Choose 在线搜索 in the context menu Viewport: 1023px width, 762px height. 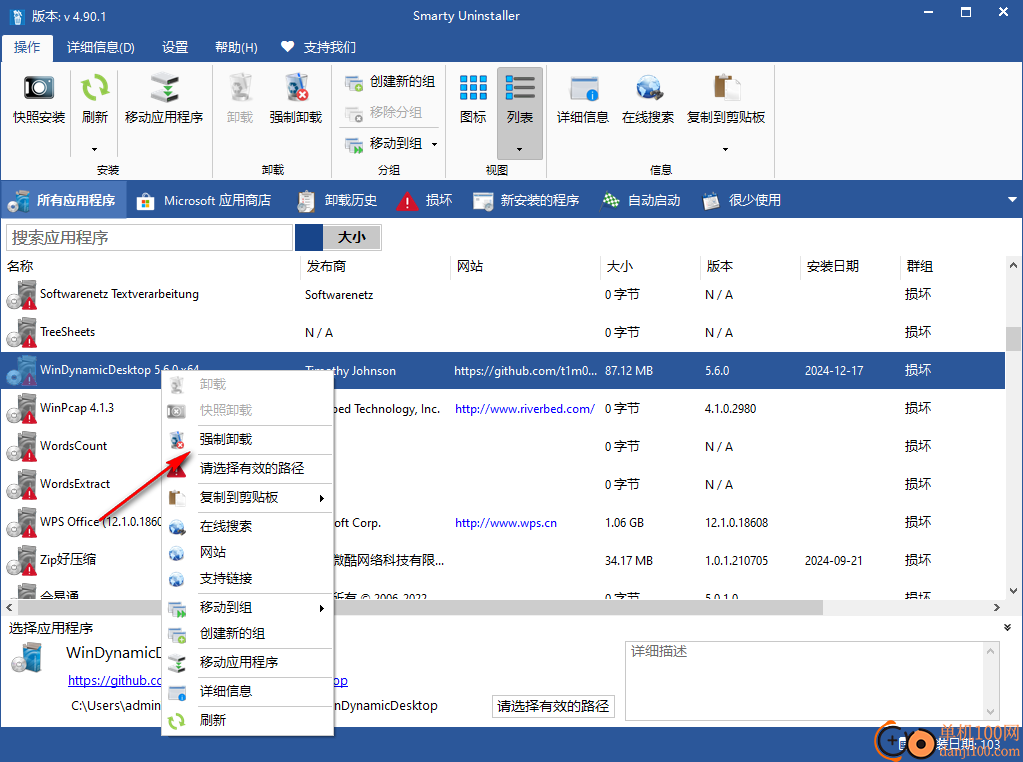coord(248,526)
